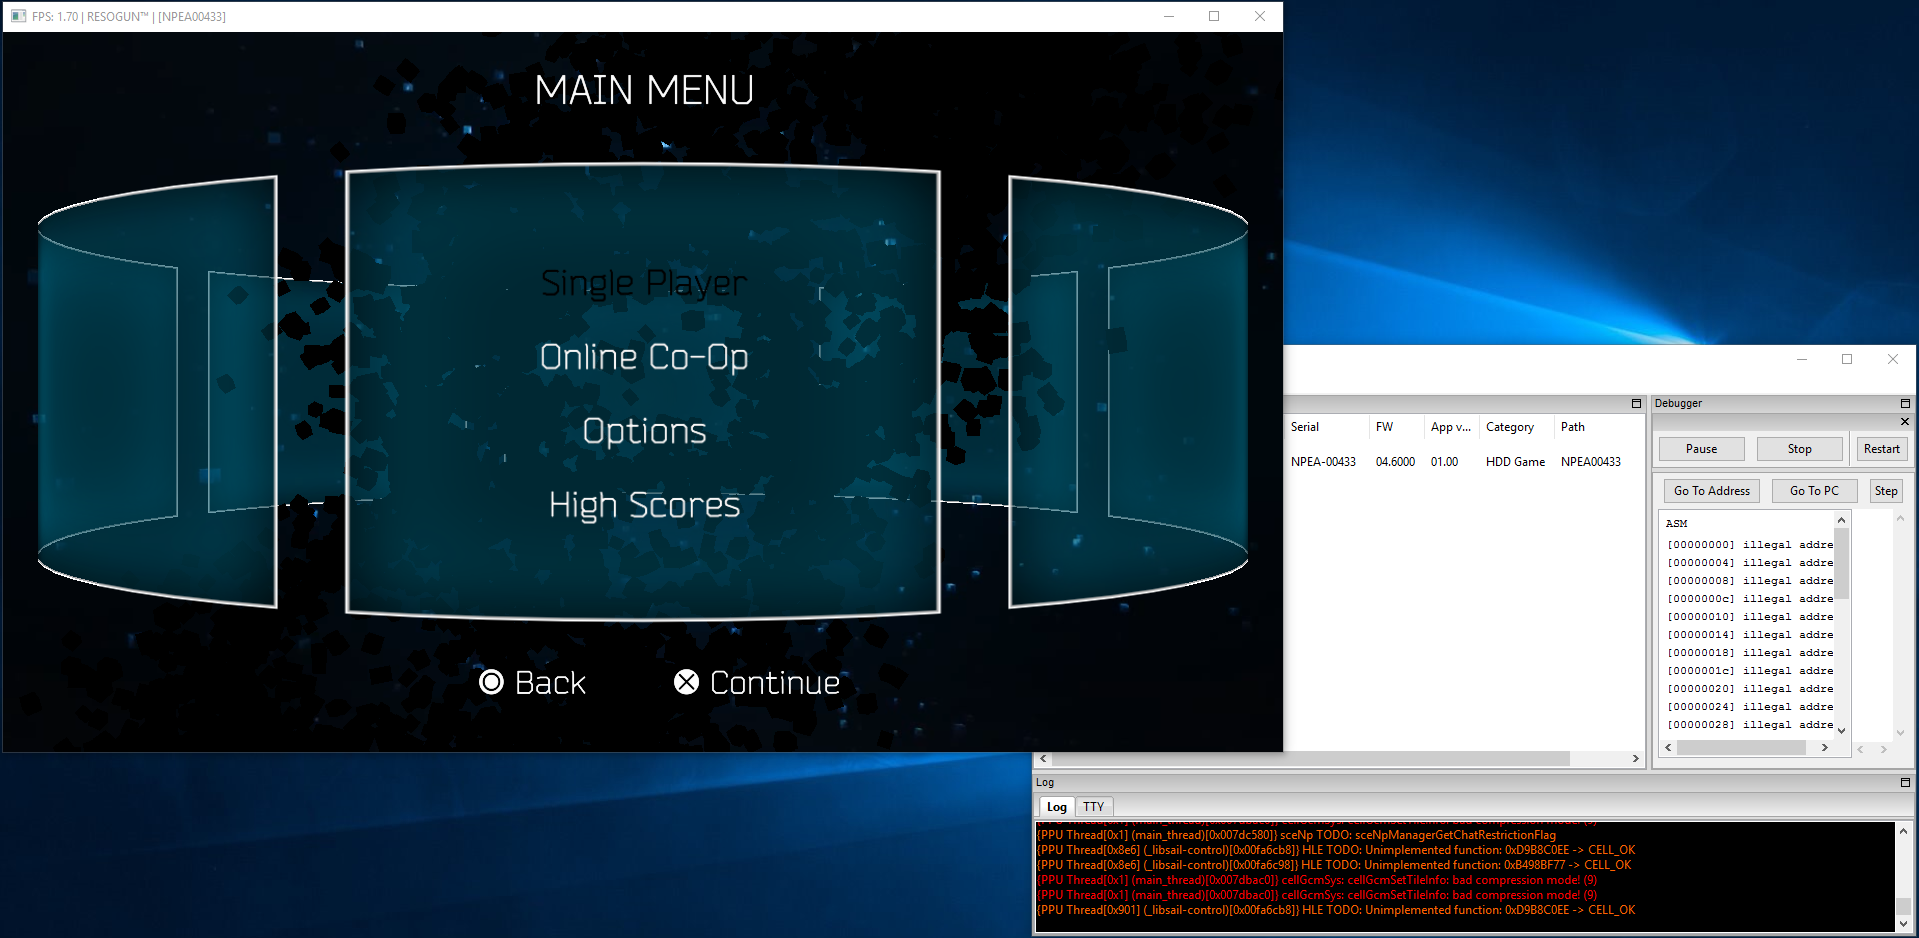Click the 04.6000 firmware cell
Screen dimensions: 1919x938
pos(1395,462)
